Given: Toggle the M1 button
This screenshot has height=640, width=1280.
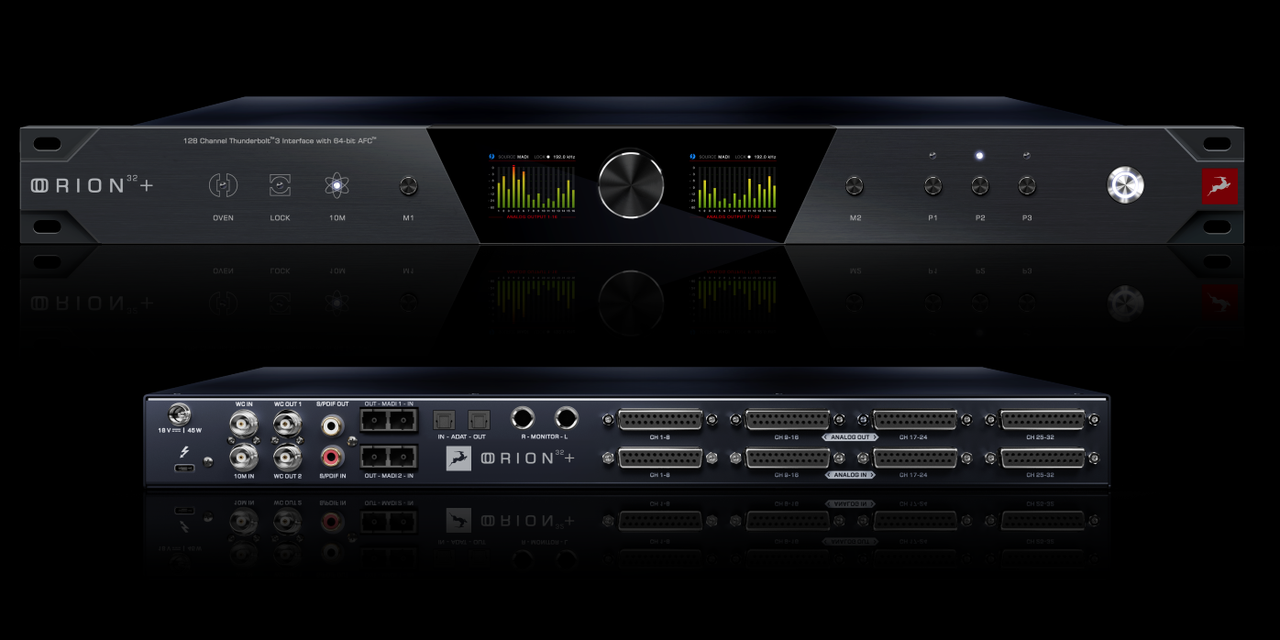Looking at the screenshot, I should (x=408, y=186).
